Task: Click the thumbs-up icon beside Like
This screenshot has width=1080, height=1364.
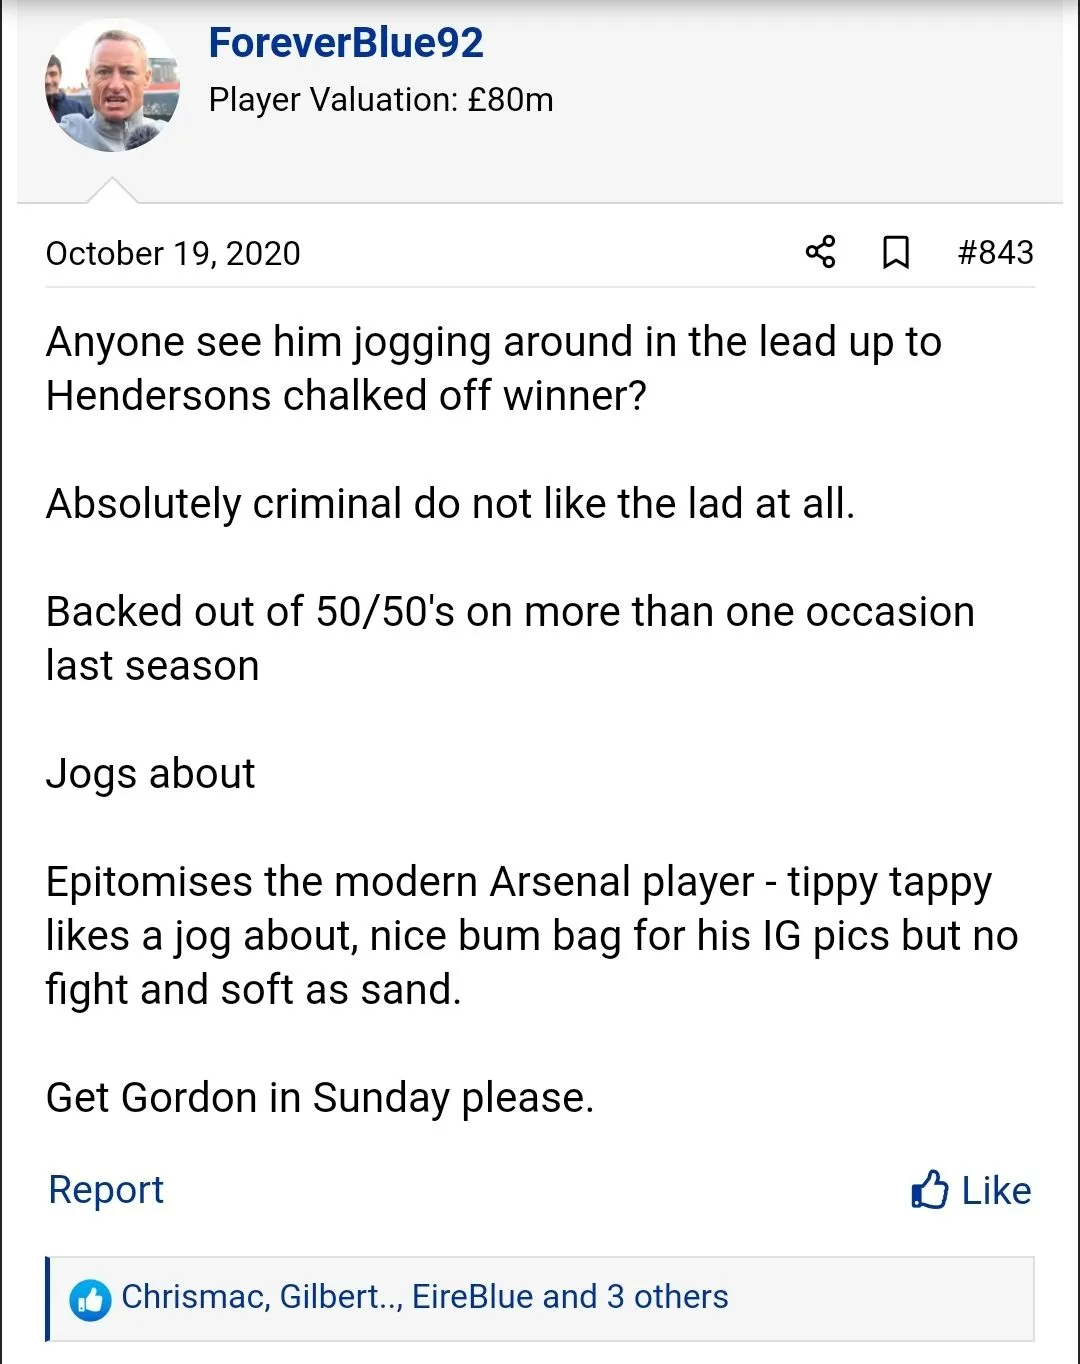Action: [929, 1190]
